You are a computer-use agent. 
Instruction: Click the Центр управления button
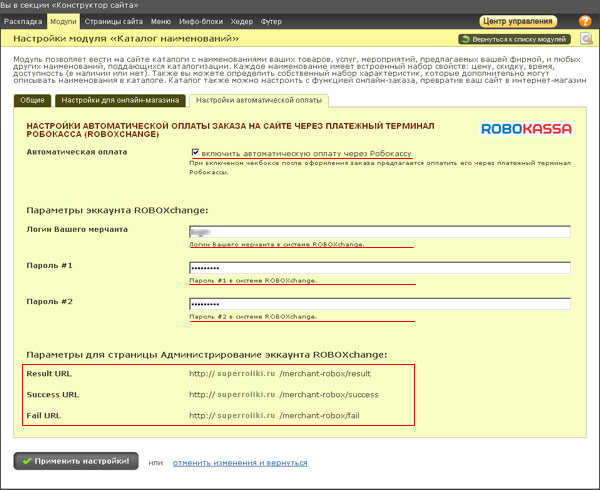[x=518, y=21]
